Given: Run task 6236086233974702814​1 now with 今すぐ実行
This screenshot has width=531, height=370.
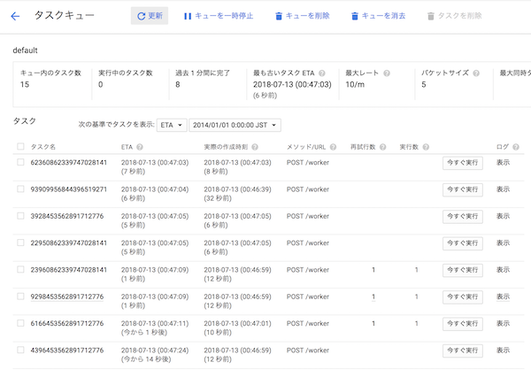Looking at the screenshot, I should [x=463, y=163].
